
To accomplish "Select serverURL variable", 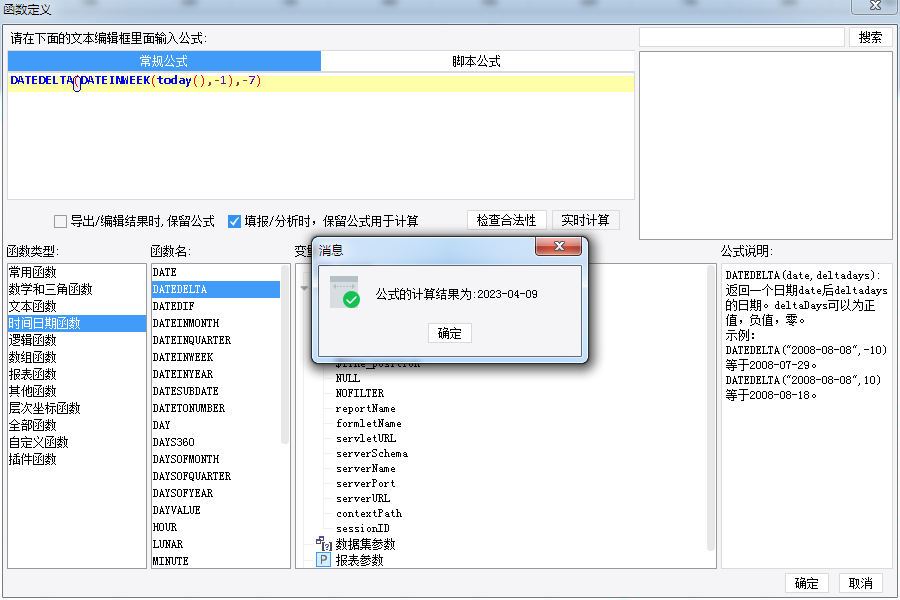I will 363,498.
